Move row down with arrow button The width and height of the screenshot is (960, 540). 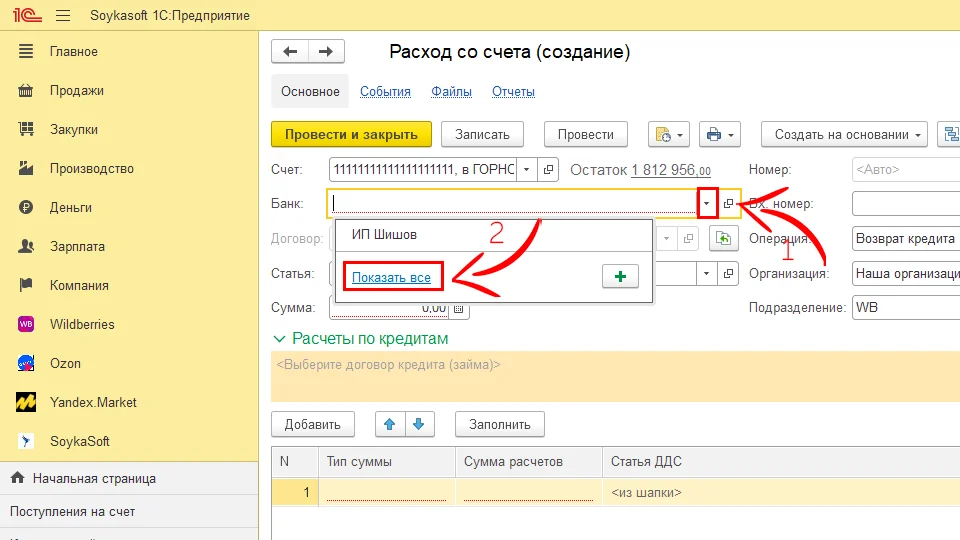coord(419,424)
